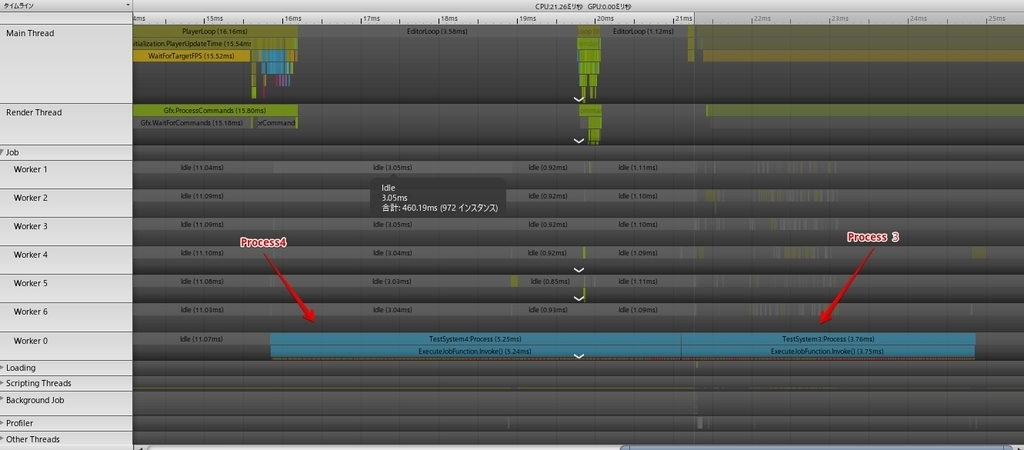Click the Worker 2 row label

(x=31, y=198)
